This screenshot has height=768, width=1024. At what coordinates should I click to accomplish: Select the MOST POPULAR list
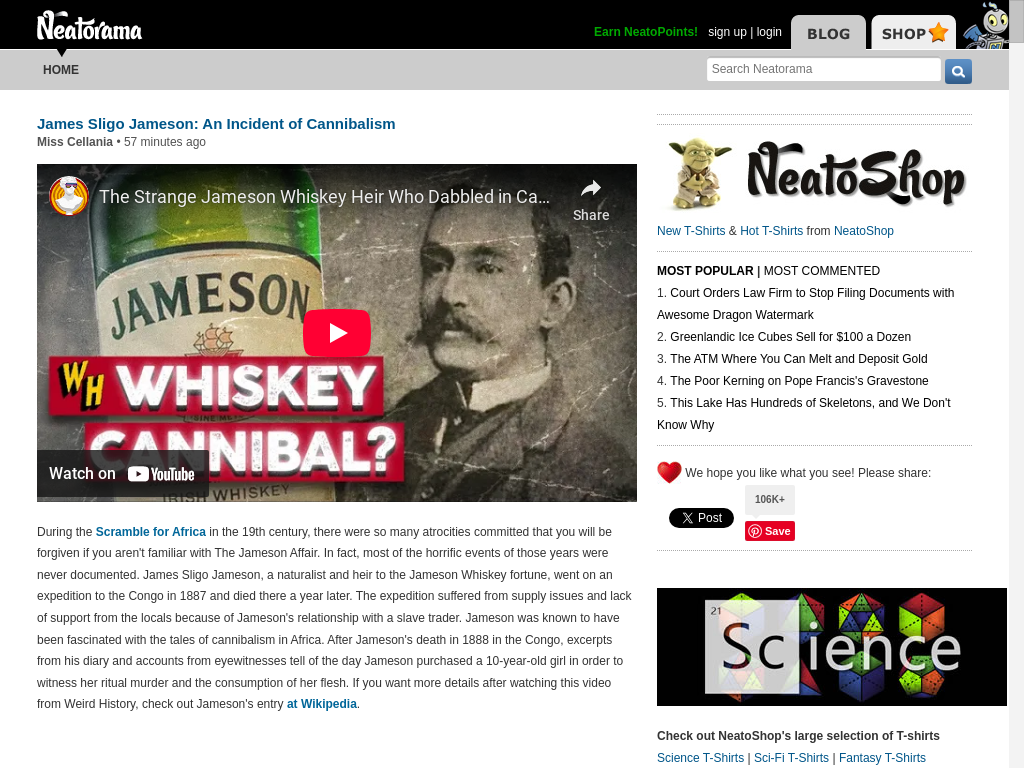click(705, 270)
